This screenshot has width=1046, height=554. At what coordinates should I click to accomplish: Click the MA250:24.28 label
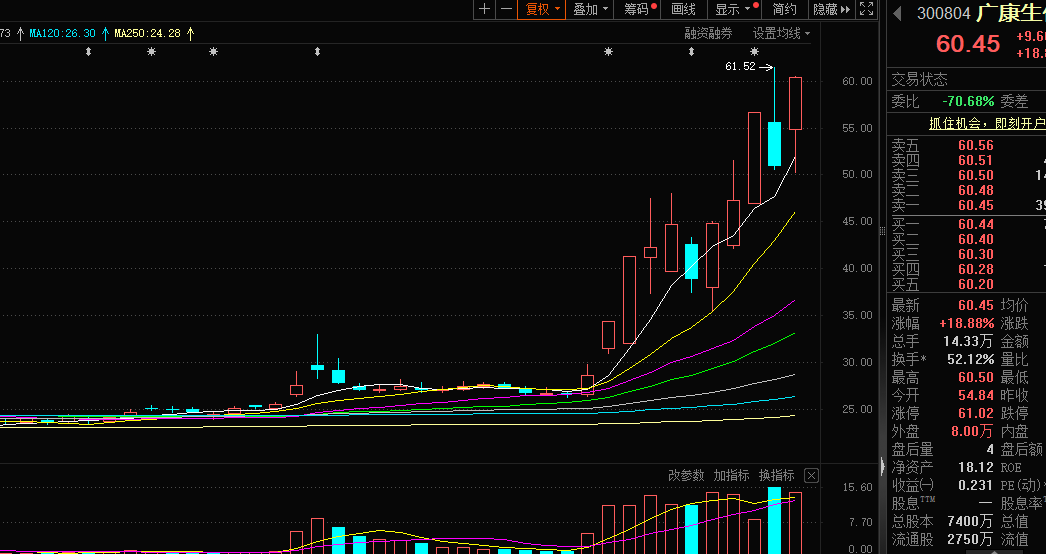(x=147, y=33)
